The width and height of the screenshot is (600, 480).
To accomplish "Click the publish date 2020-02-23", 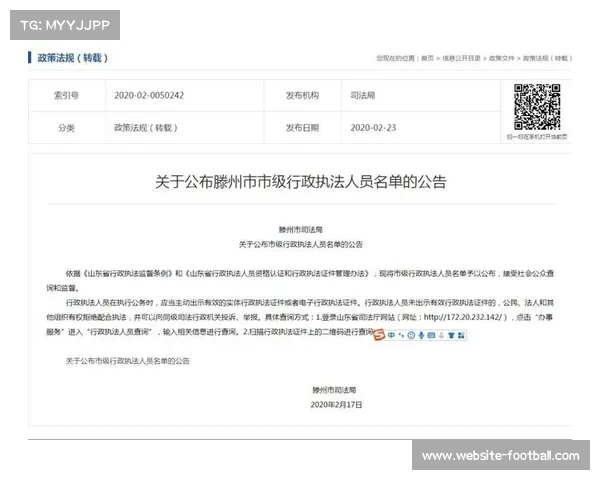I will point(373,128).
